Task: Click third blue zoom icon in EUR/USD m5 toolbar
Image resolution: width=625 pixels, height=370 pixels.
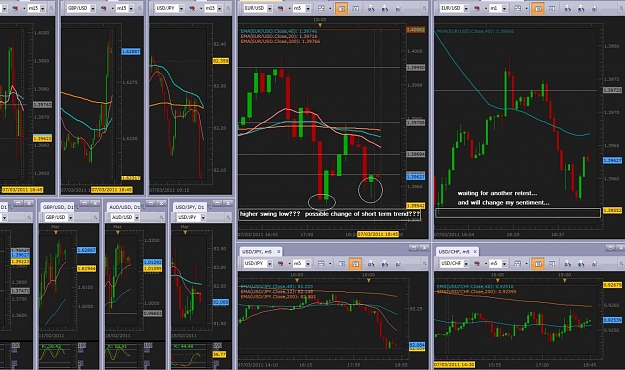Action: point(398,8)
